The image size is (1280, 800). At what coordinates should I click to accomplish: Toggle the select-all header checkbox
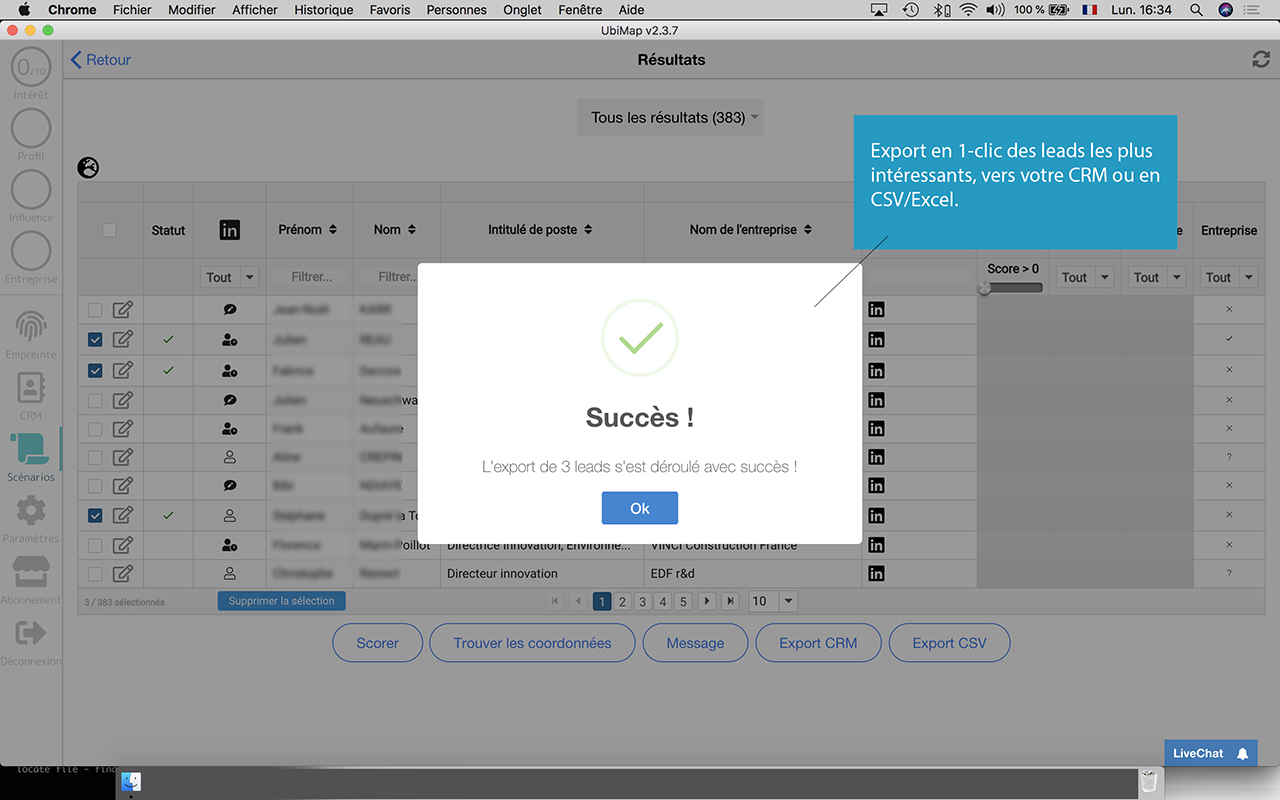pyautogui.click(x=109, y=230)
